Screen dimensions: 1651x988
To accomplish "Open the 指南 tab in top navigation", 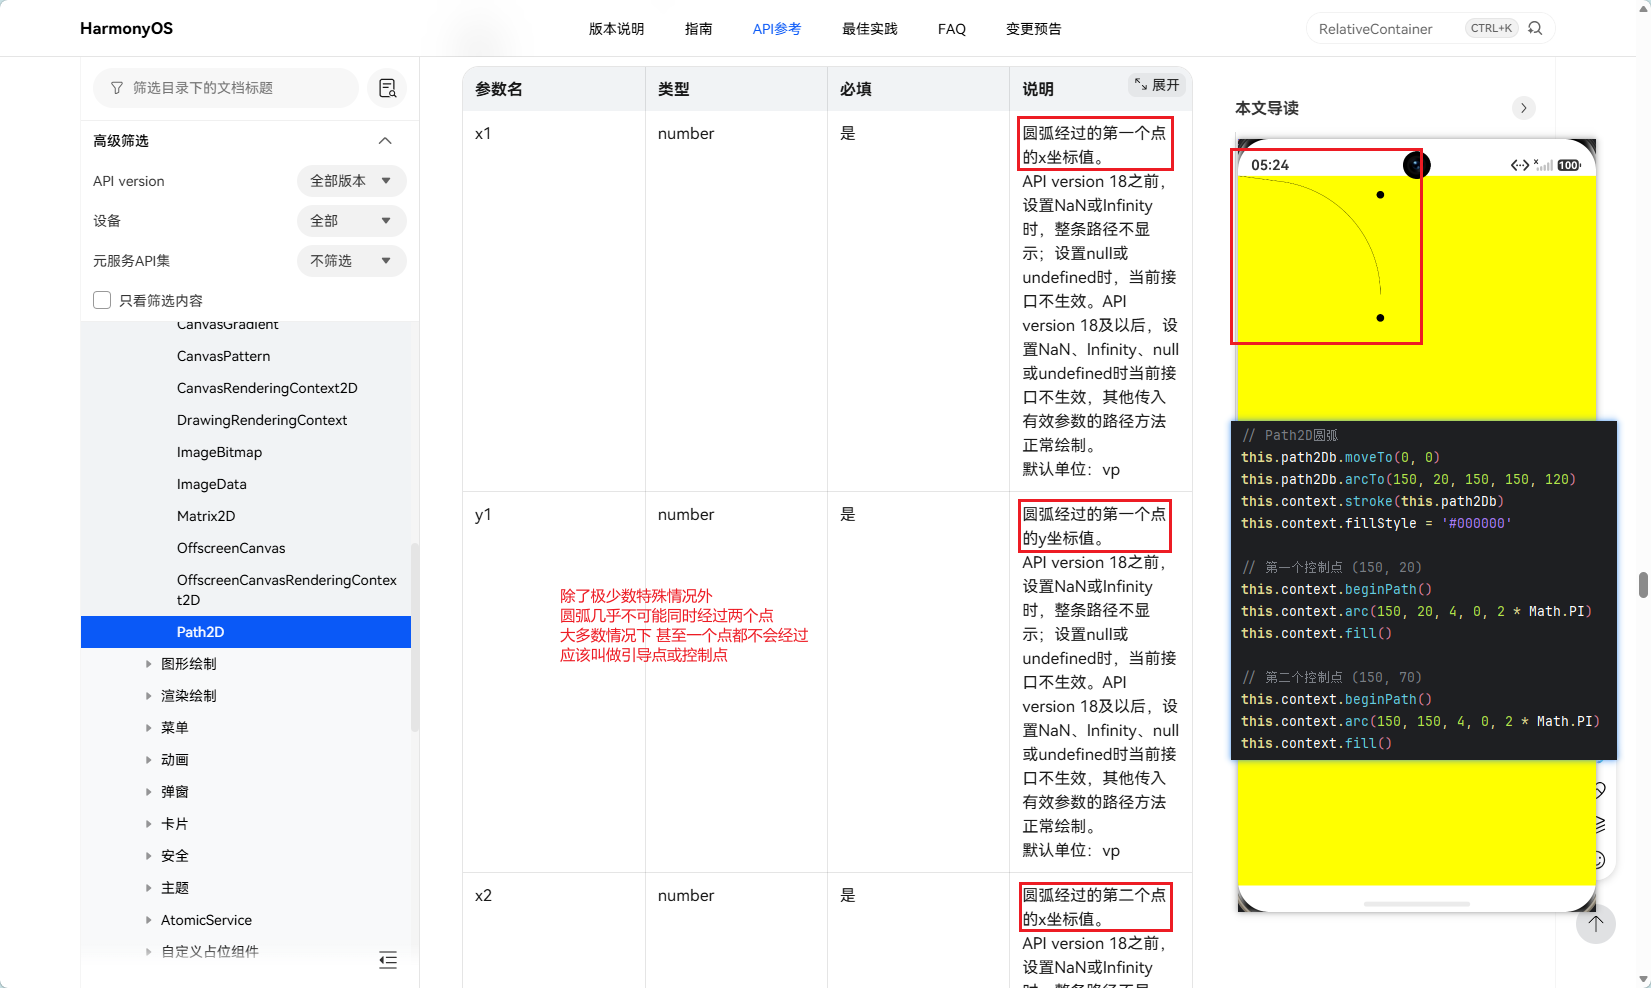I will (698, 29).
